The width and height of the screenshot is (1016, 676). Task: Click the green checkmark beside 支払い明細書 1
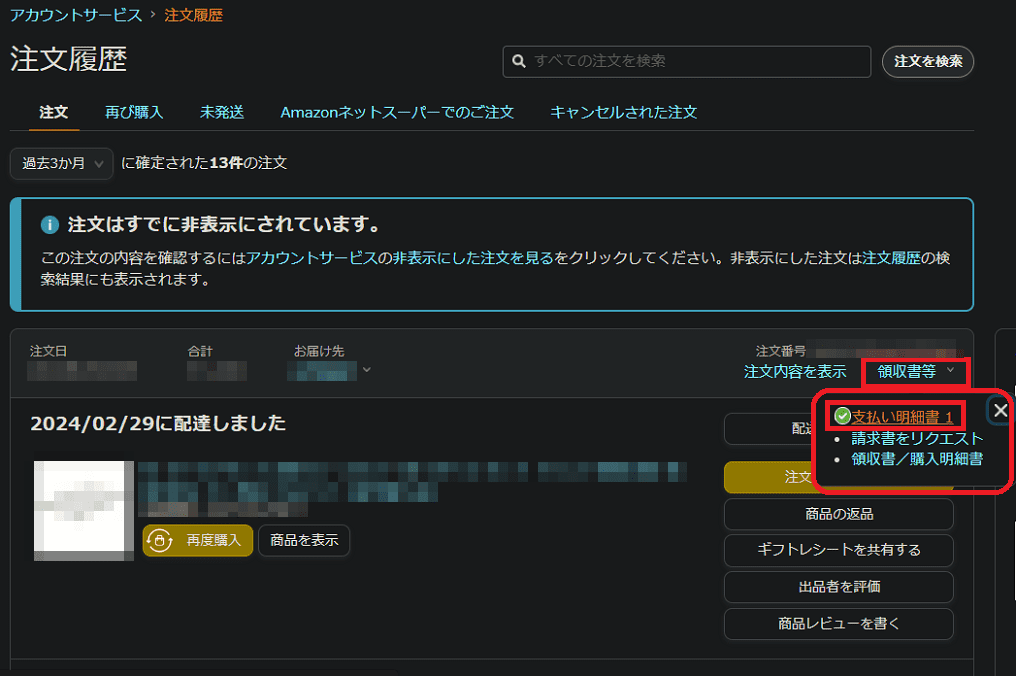coord(842,416)
